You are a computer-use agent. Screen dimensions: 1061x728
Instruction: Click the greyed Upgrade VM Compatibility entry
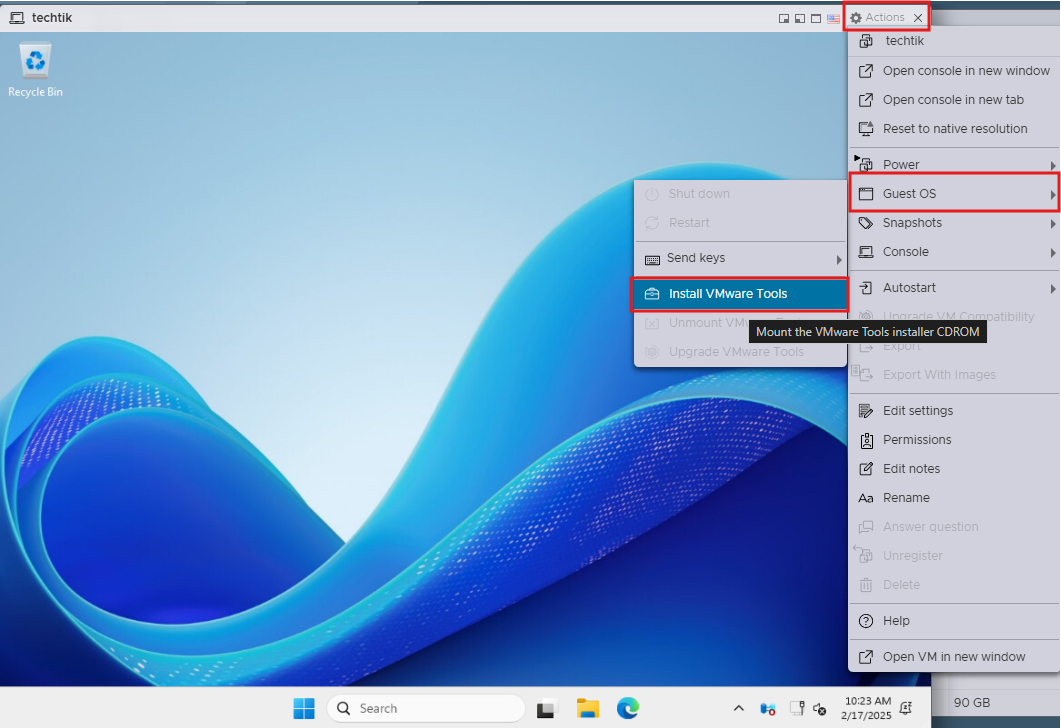953,316
